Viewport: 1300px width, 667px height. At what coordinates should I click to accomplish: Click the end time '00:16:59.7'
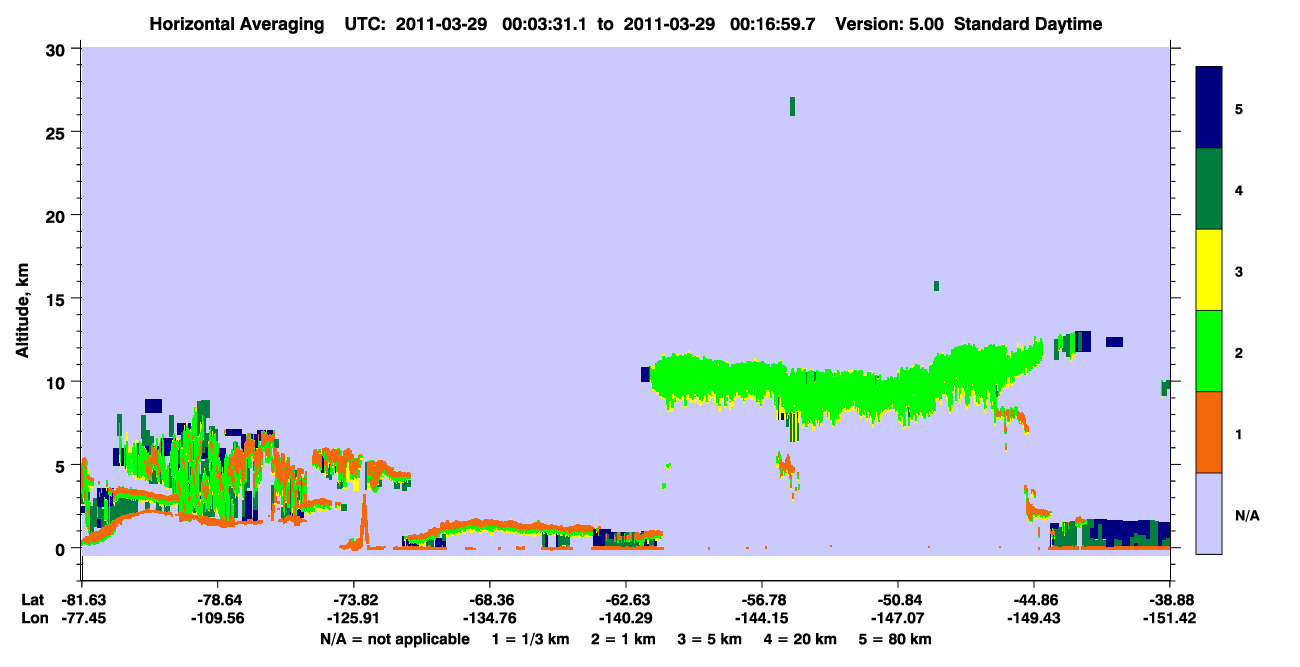(774, 24)
